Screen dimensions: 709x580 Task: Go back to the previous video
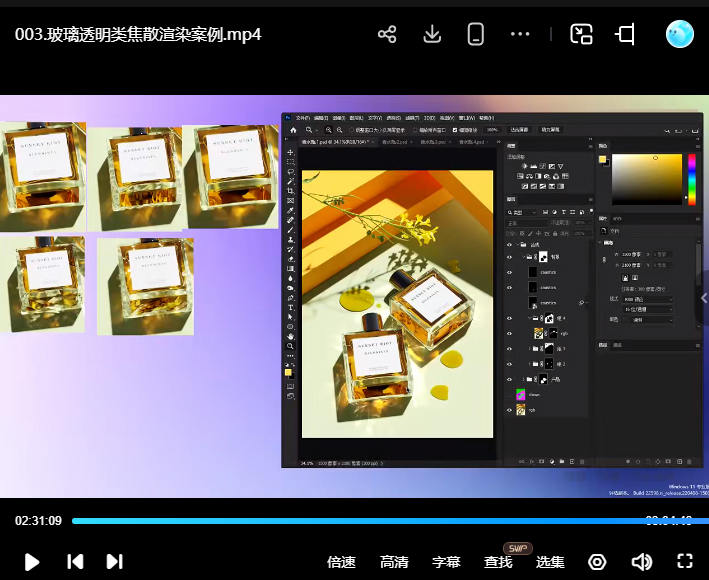pos(75,561)
